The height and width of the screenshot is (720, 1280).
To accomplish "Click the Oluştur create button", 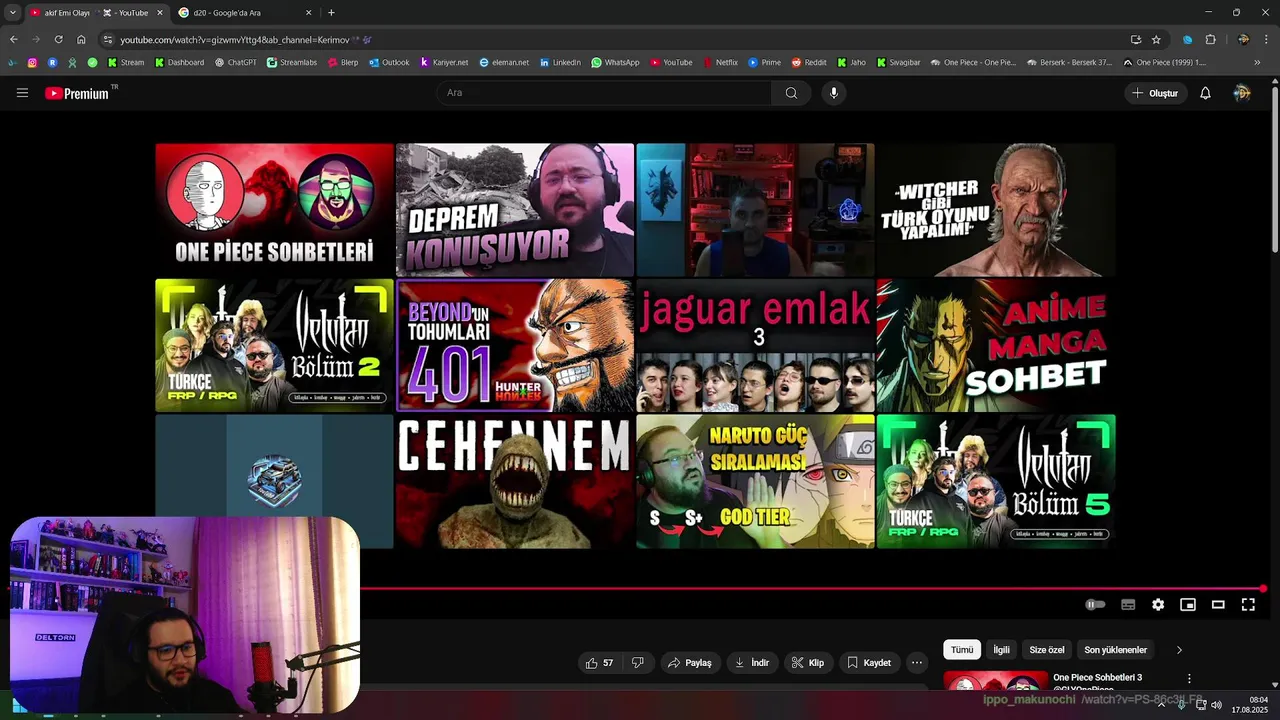I will (1155, 93).
